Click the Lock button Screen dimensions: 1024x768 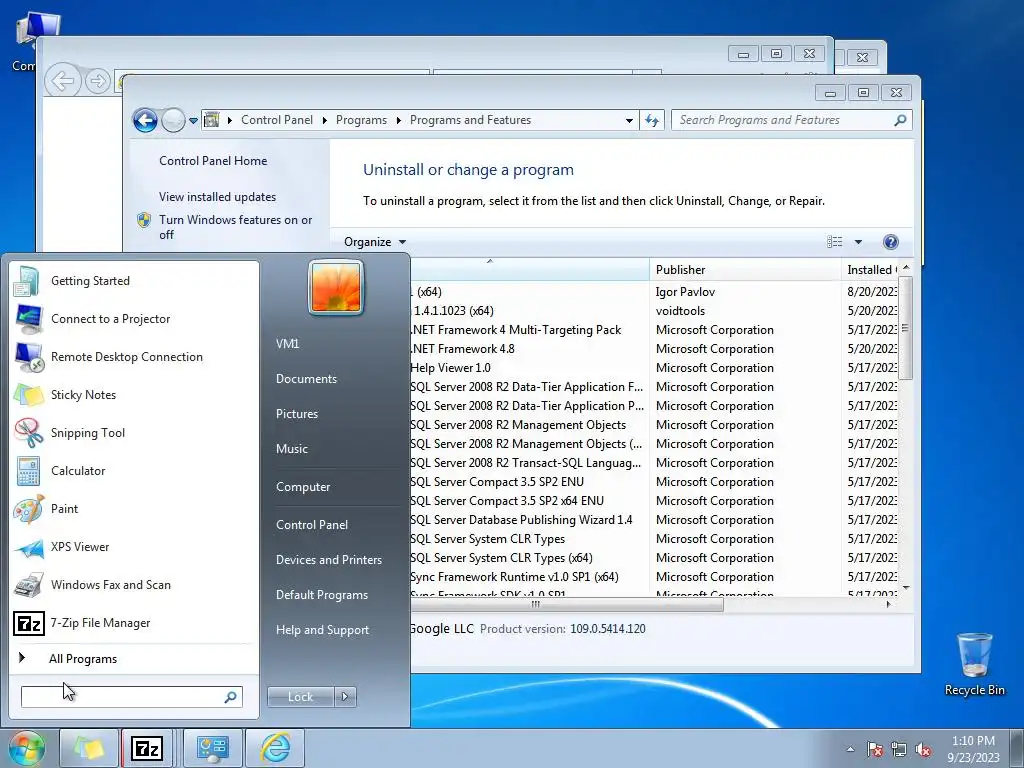pyautogui.click(x=300, y=697)
